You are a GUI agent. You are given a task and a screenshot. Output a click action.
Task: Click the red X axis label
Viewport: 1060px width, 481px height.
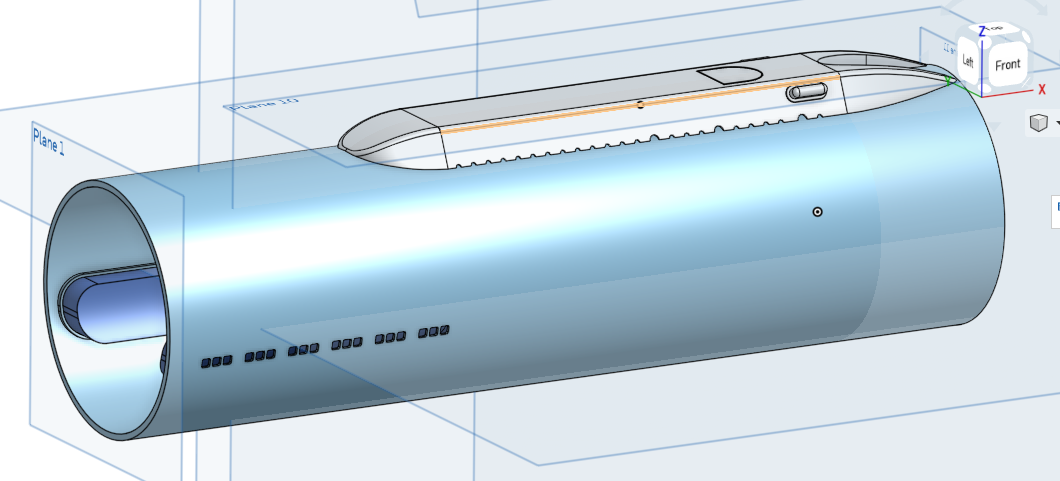pos(1042,89)
